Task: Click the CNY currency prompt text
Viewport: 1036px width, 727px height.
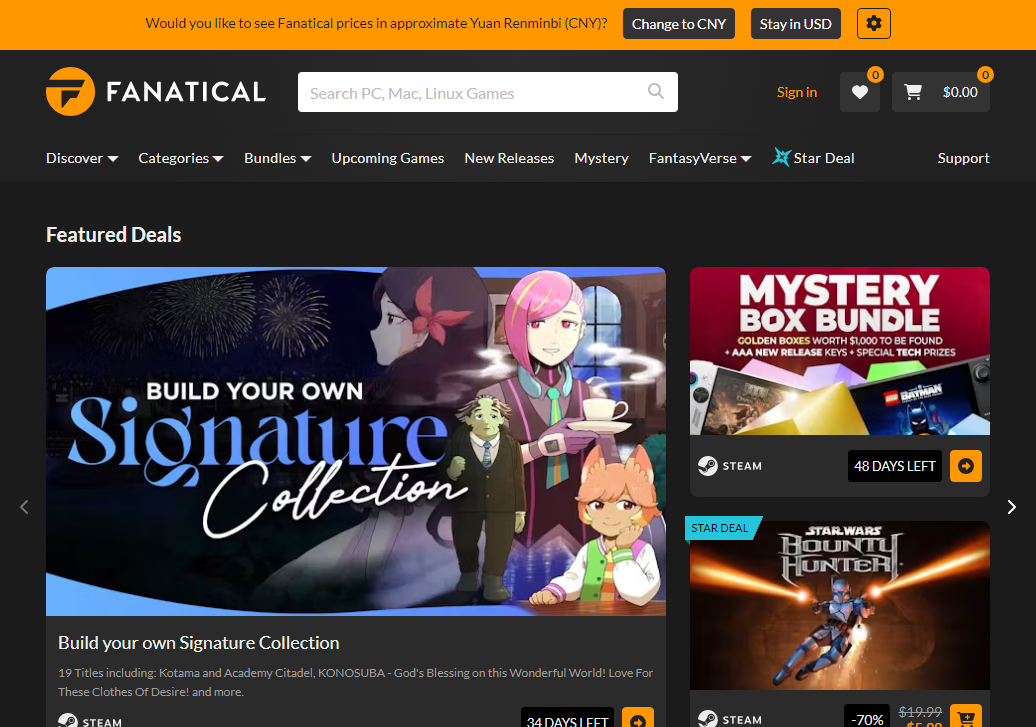Action: click(377, 24)
